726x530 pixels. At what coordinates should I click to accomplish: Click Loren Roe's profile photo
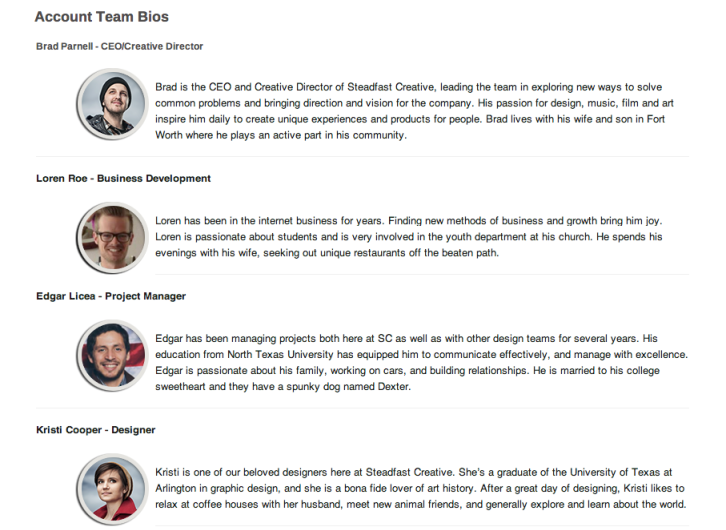click(x=111, y=238)
